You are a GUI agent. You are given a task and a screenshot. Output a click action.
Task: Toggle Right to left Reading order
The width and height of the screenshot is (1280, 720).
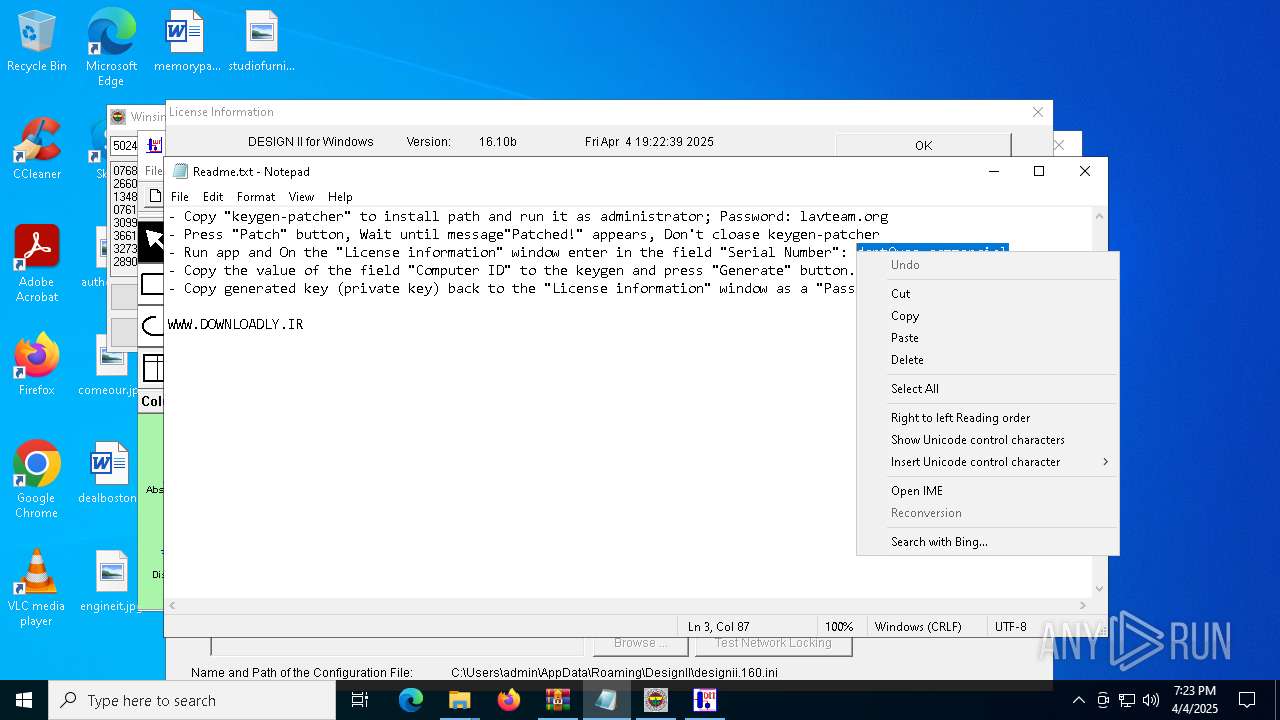988,418
